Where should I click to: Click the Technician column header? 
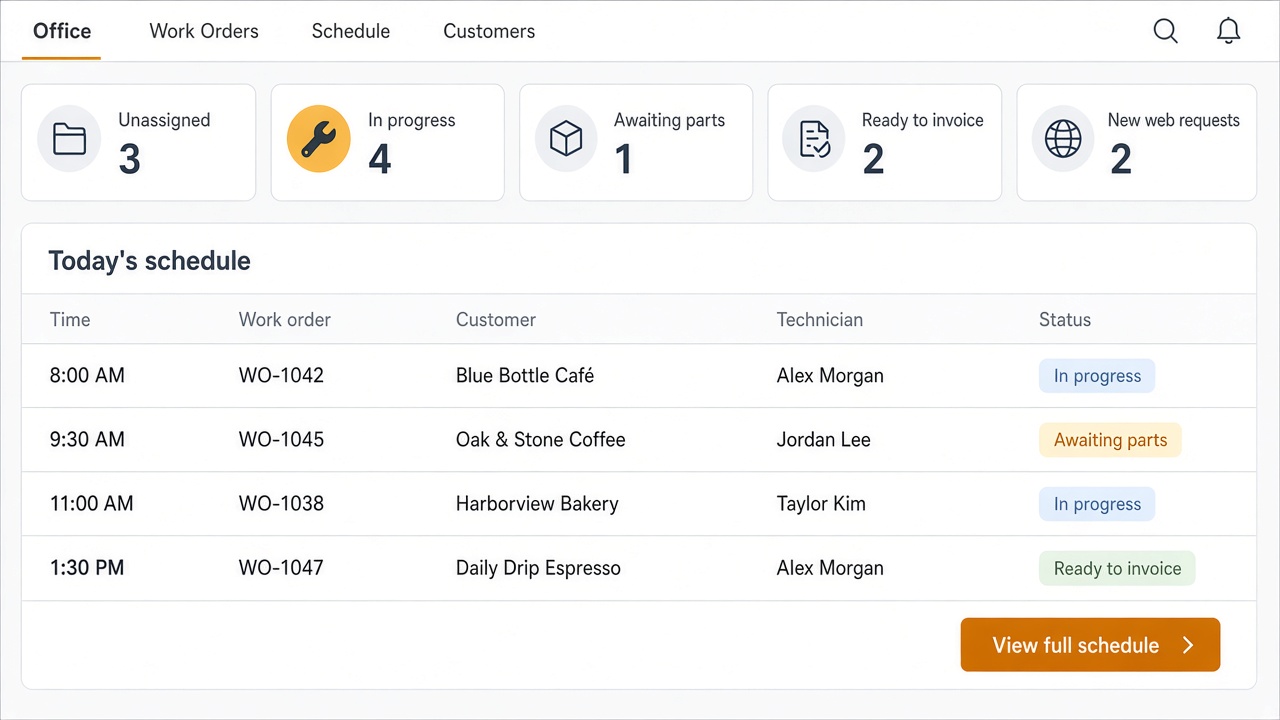[x=819, y=320]
